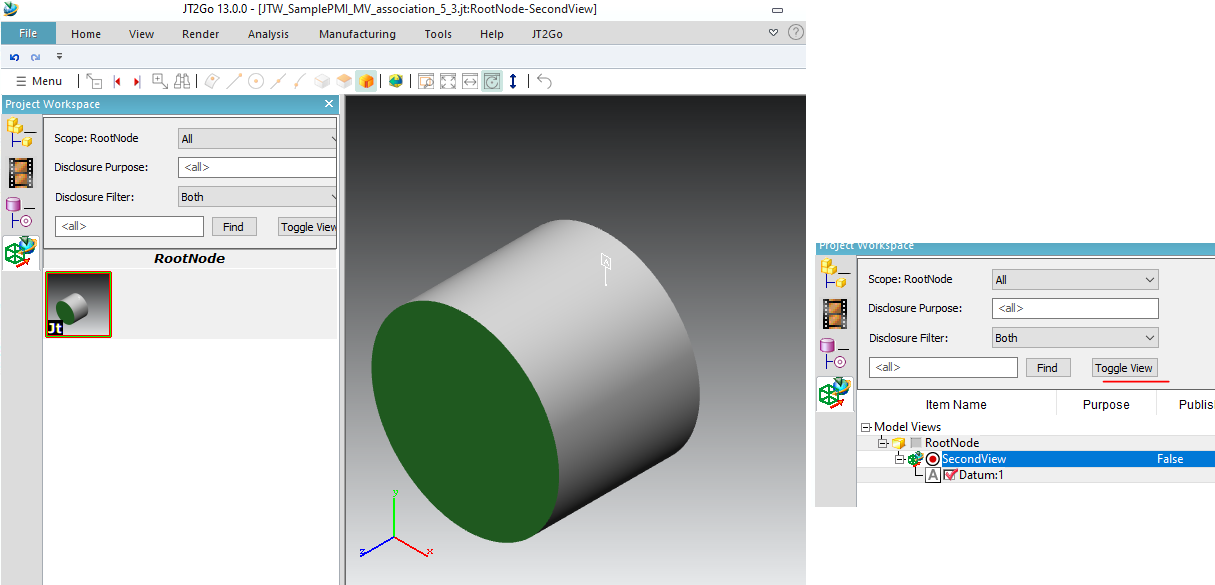Open Disclosure Filter Both dropdown in right panel

(1075, 338)
